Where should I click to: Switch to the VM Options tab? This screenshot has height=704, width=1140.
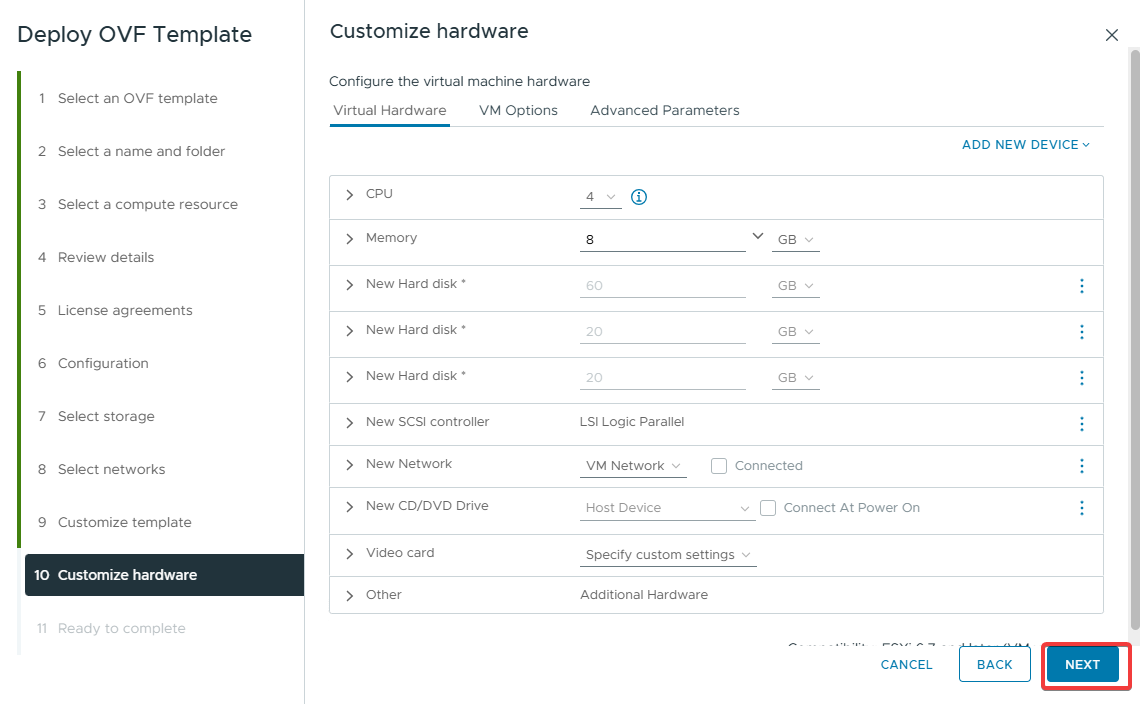click(518, 111)
